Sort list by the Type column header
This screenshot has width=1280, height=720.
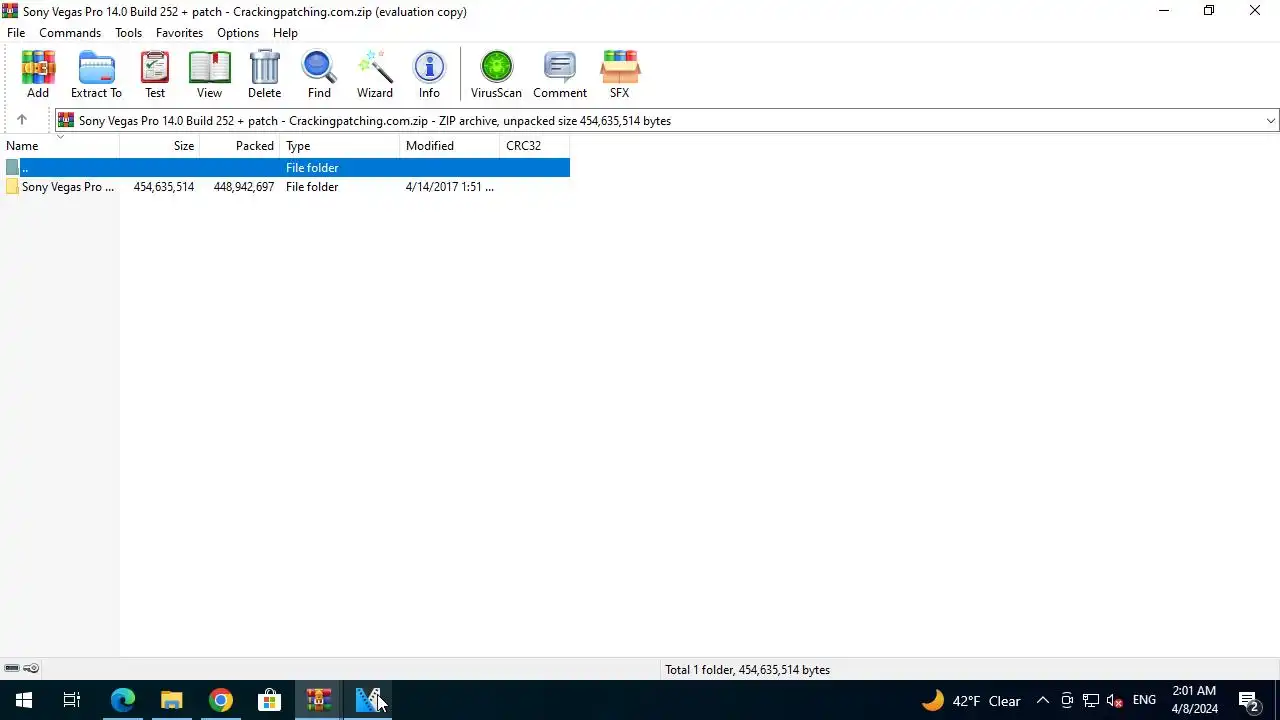pos(340,146)
